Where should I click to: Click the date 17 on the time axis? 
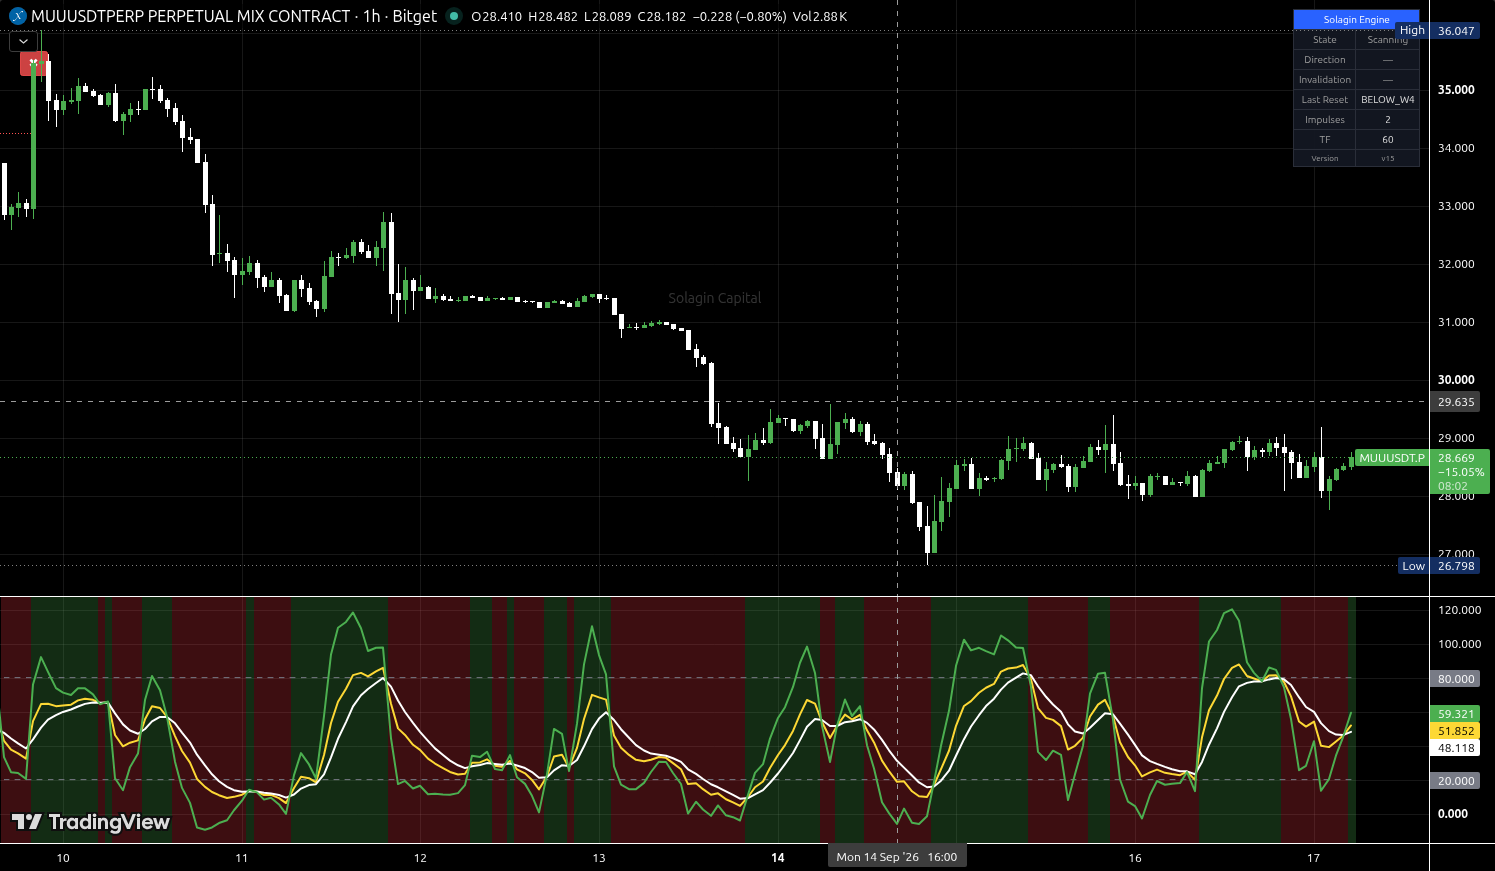[x=1314, y=858]
